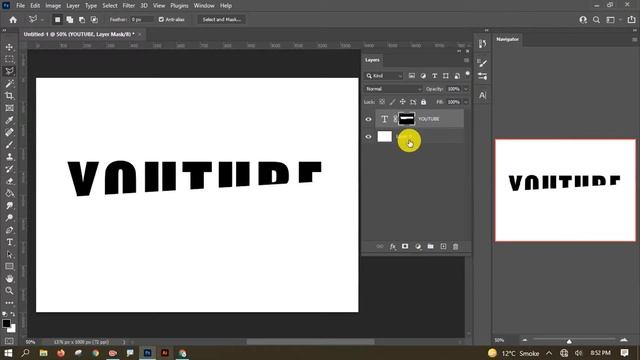Click the Navigator zoom slider handle

pos(569,340)
